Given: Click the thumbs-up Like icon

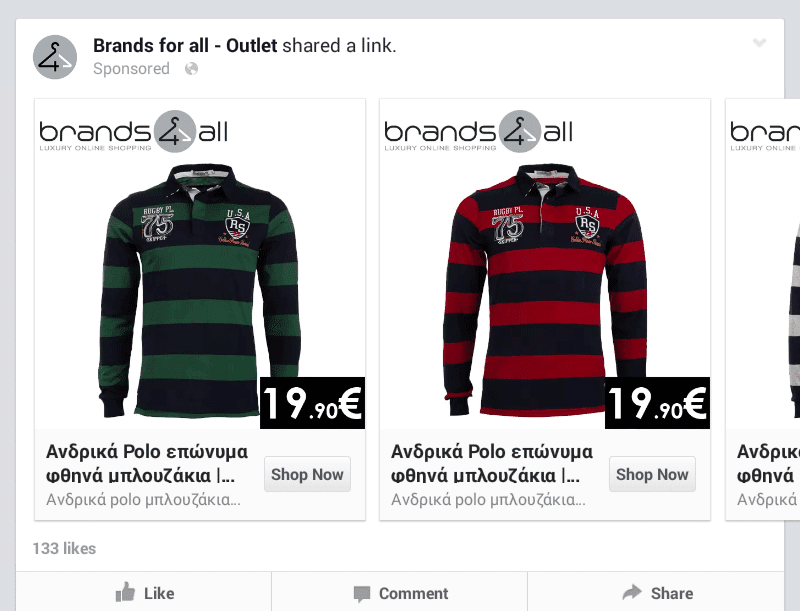Looking at the screenshot, I should (125, 592).
